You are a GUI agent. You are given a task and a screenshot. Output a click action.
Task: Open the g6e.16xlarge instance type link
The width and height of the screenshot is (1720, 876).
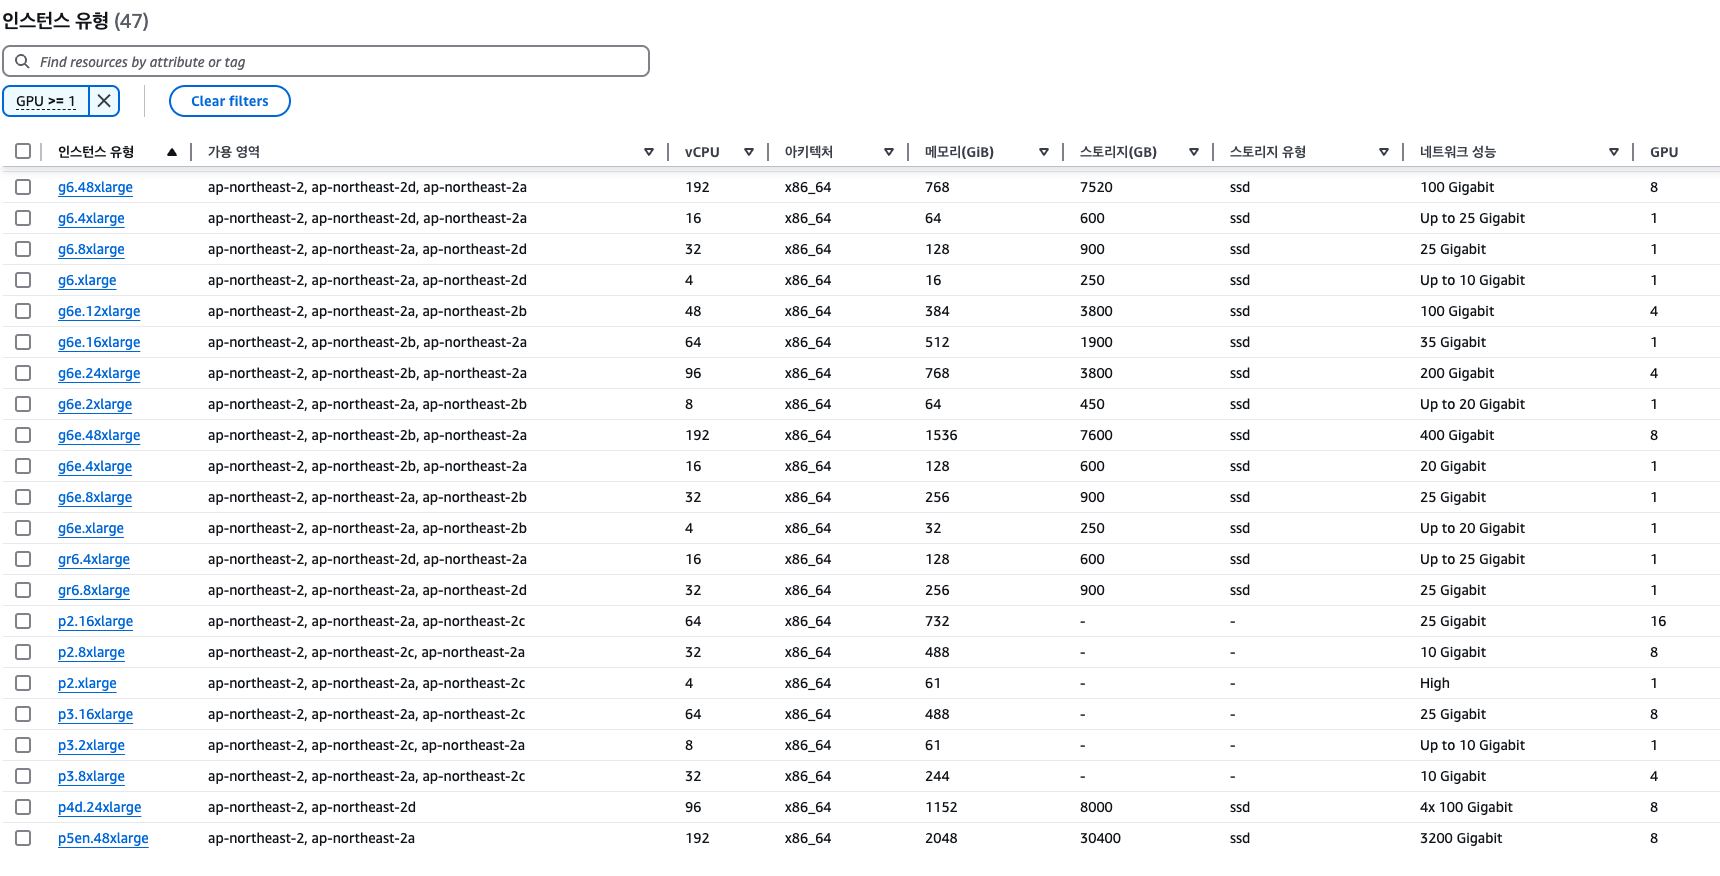[x=99, y=342]
